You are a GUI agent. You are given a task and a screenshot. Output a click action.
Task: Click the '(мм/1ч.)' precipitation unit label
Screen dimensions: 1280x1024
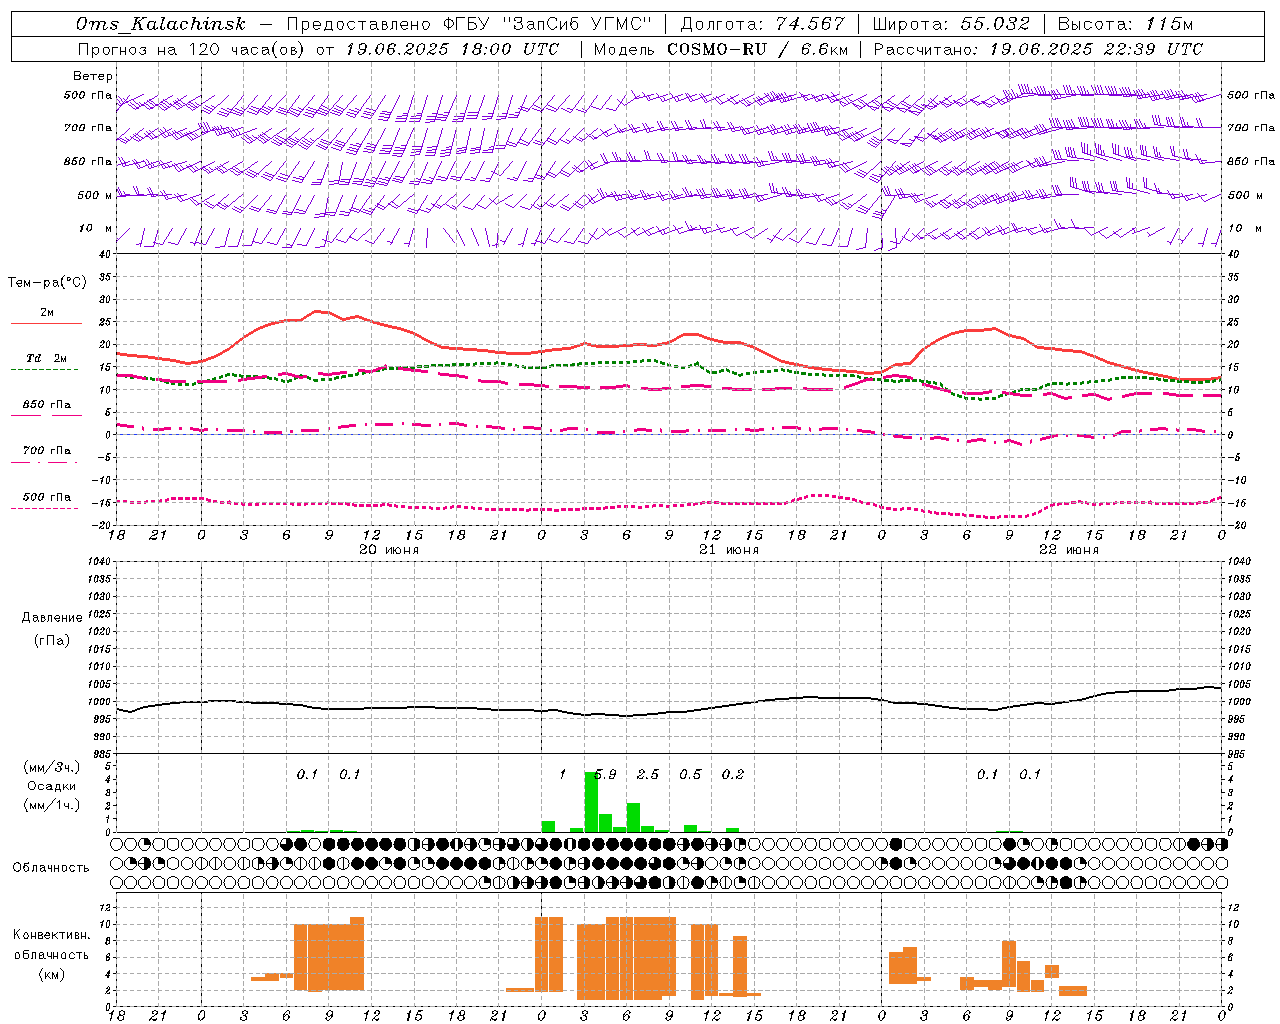point(52,804)
